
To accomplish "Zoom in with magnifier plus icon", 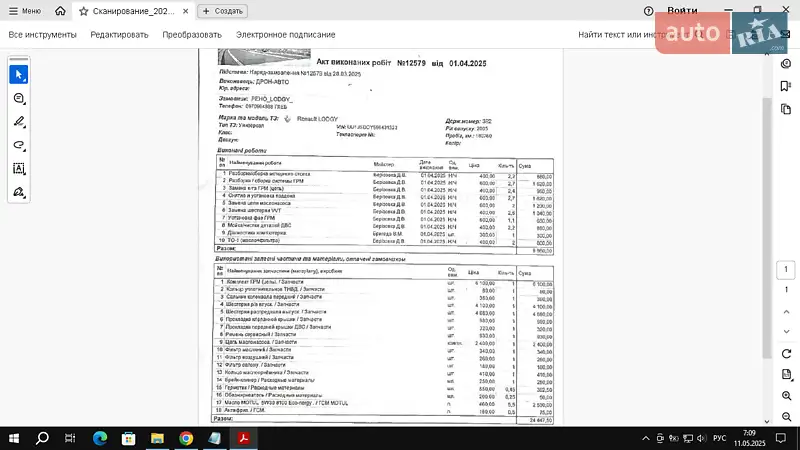I will [x=786, y=396].
